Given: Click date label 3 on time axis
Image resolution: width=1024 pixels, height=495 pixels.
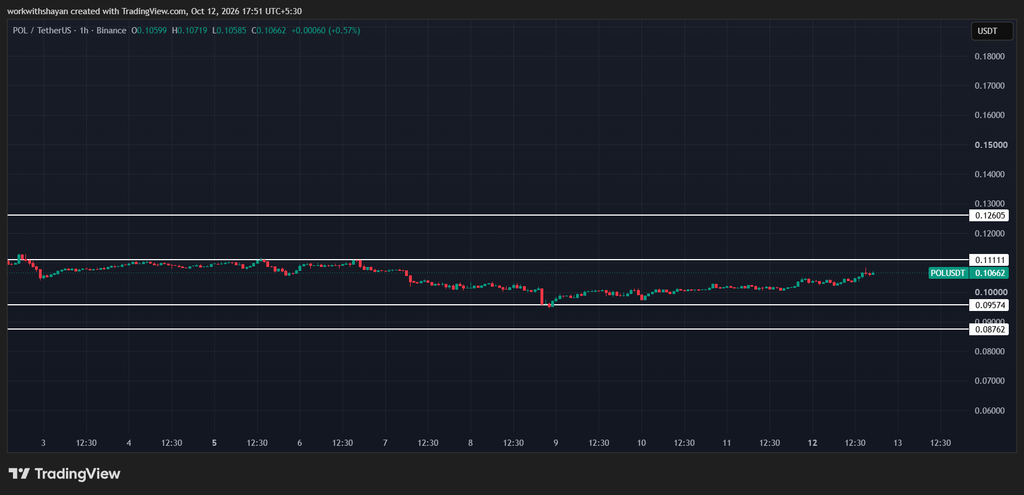Looking at the screenshot, I should click(x=43, y=443).
